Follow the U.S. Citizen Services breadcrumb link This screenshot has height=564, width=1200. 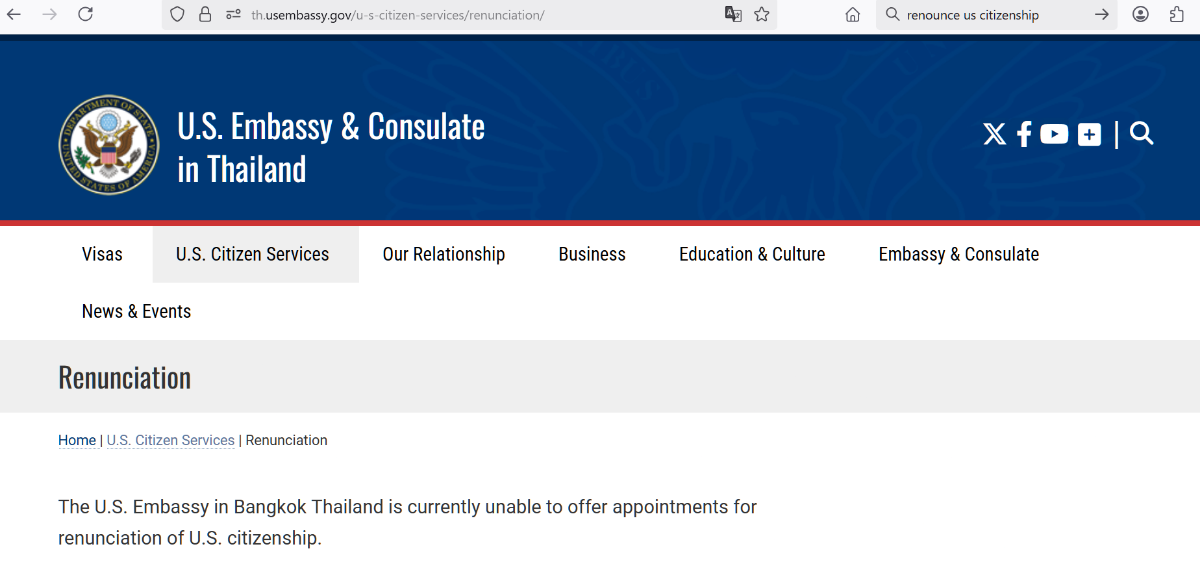pyautogui.click(x=171, y=440)
